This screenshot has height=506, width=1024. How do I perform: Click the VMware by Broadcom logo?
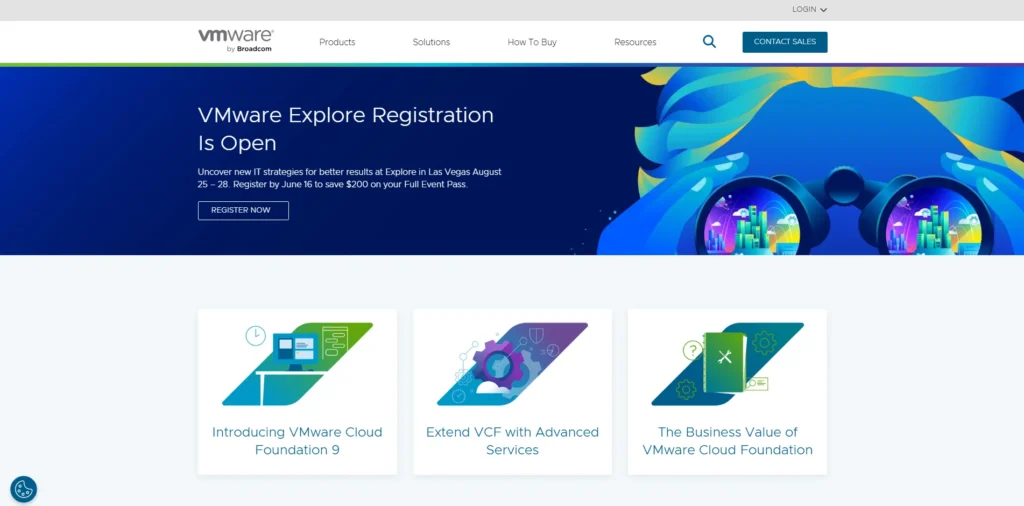click(236, 40)
